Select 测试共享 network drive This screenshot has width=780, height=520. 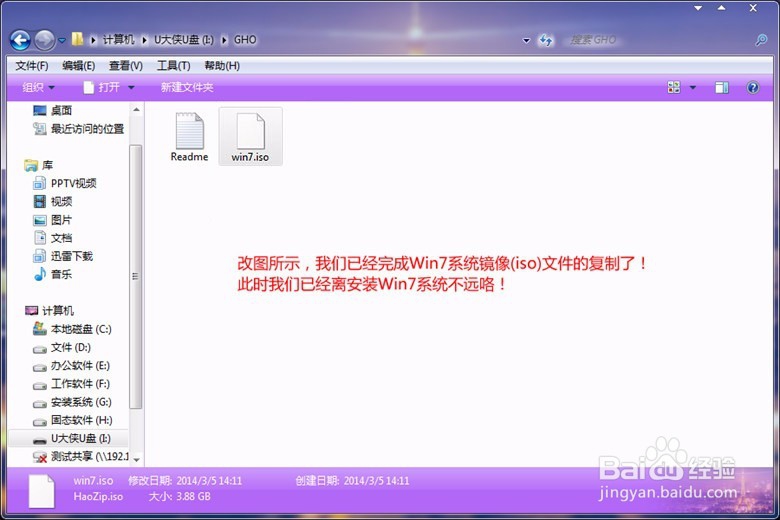[x=81, y=457]
